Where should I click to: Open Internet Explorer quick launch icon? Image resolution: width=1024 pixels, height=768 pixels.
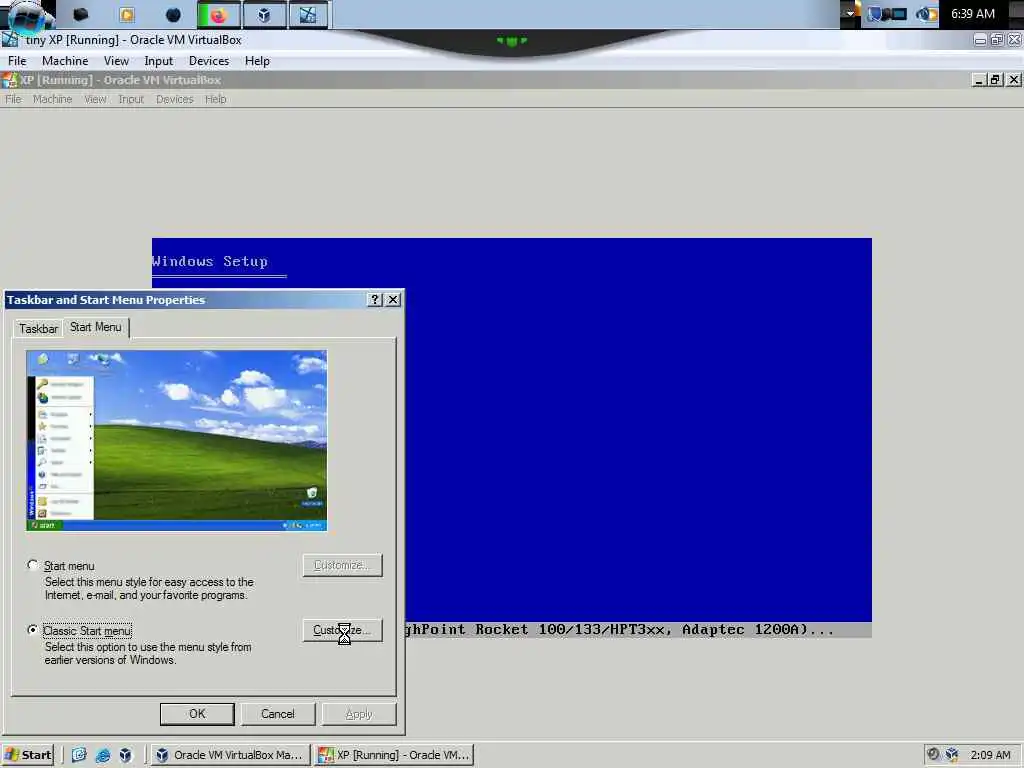[103, 755]
